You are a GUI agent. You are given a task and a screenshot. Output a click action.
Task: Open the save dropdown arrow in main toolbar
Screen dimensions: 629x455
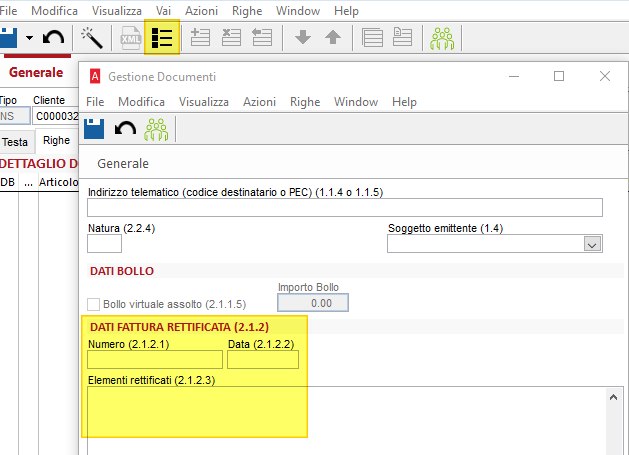(29, 38)
